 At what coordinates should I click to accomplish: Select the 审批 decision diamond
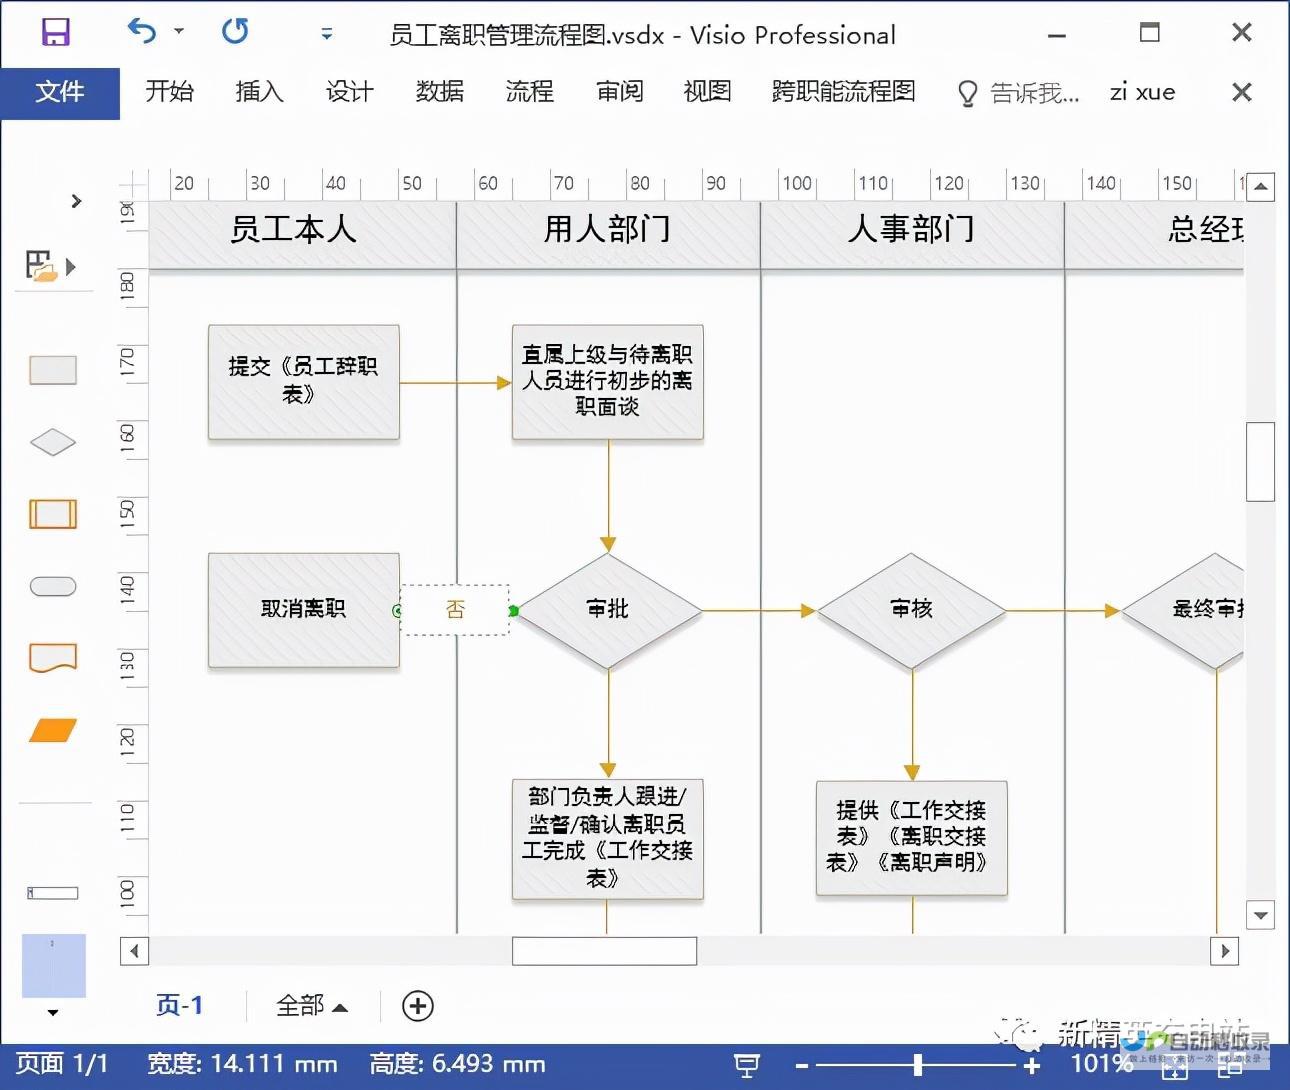pos(608,610)
